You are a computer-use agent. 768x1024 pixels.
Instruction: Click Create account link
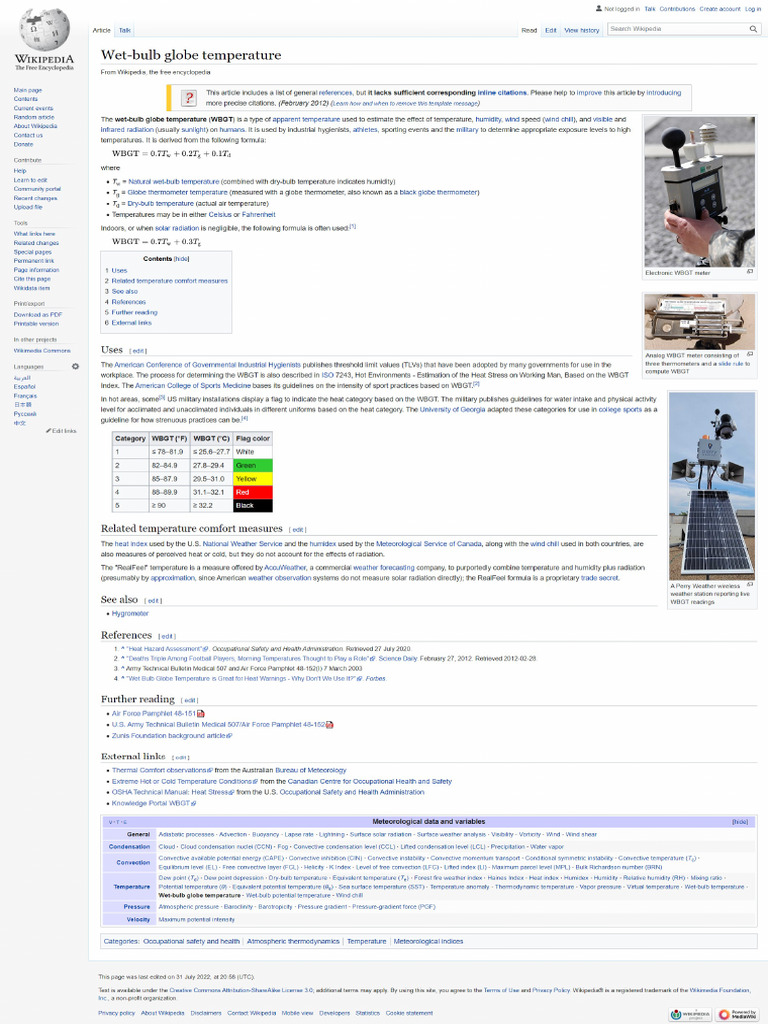coord(720,9)
